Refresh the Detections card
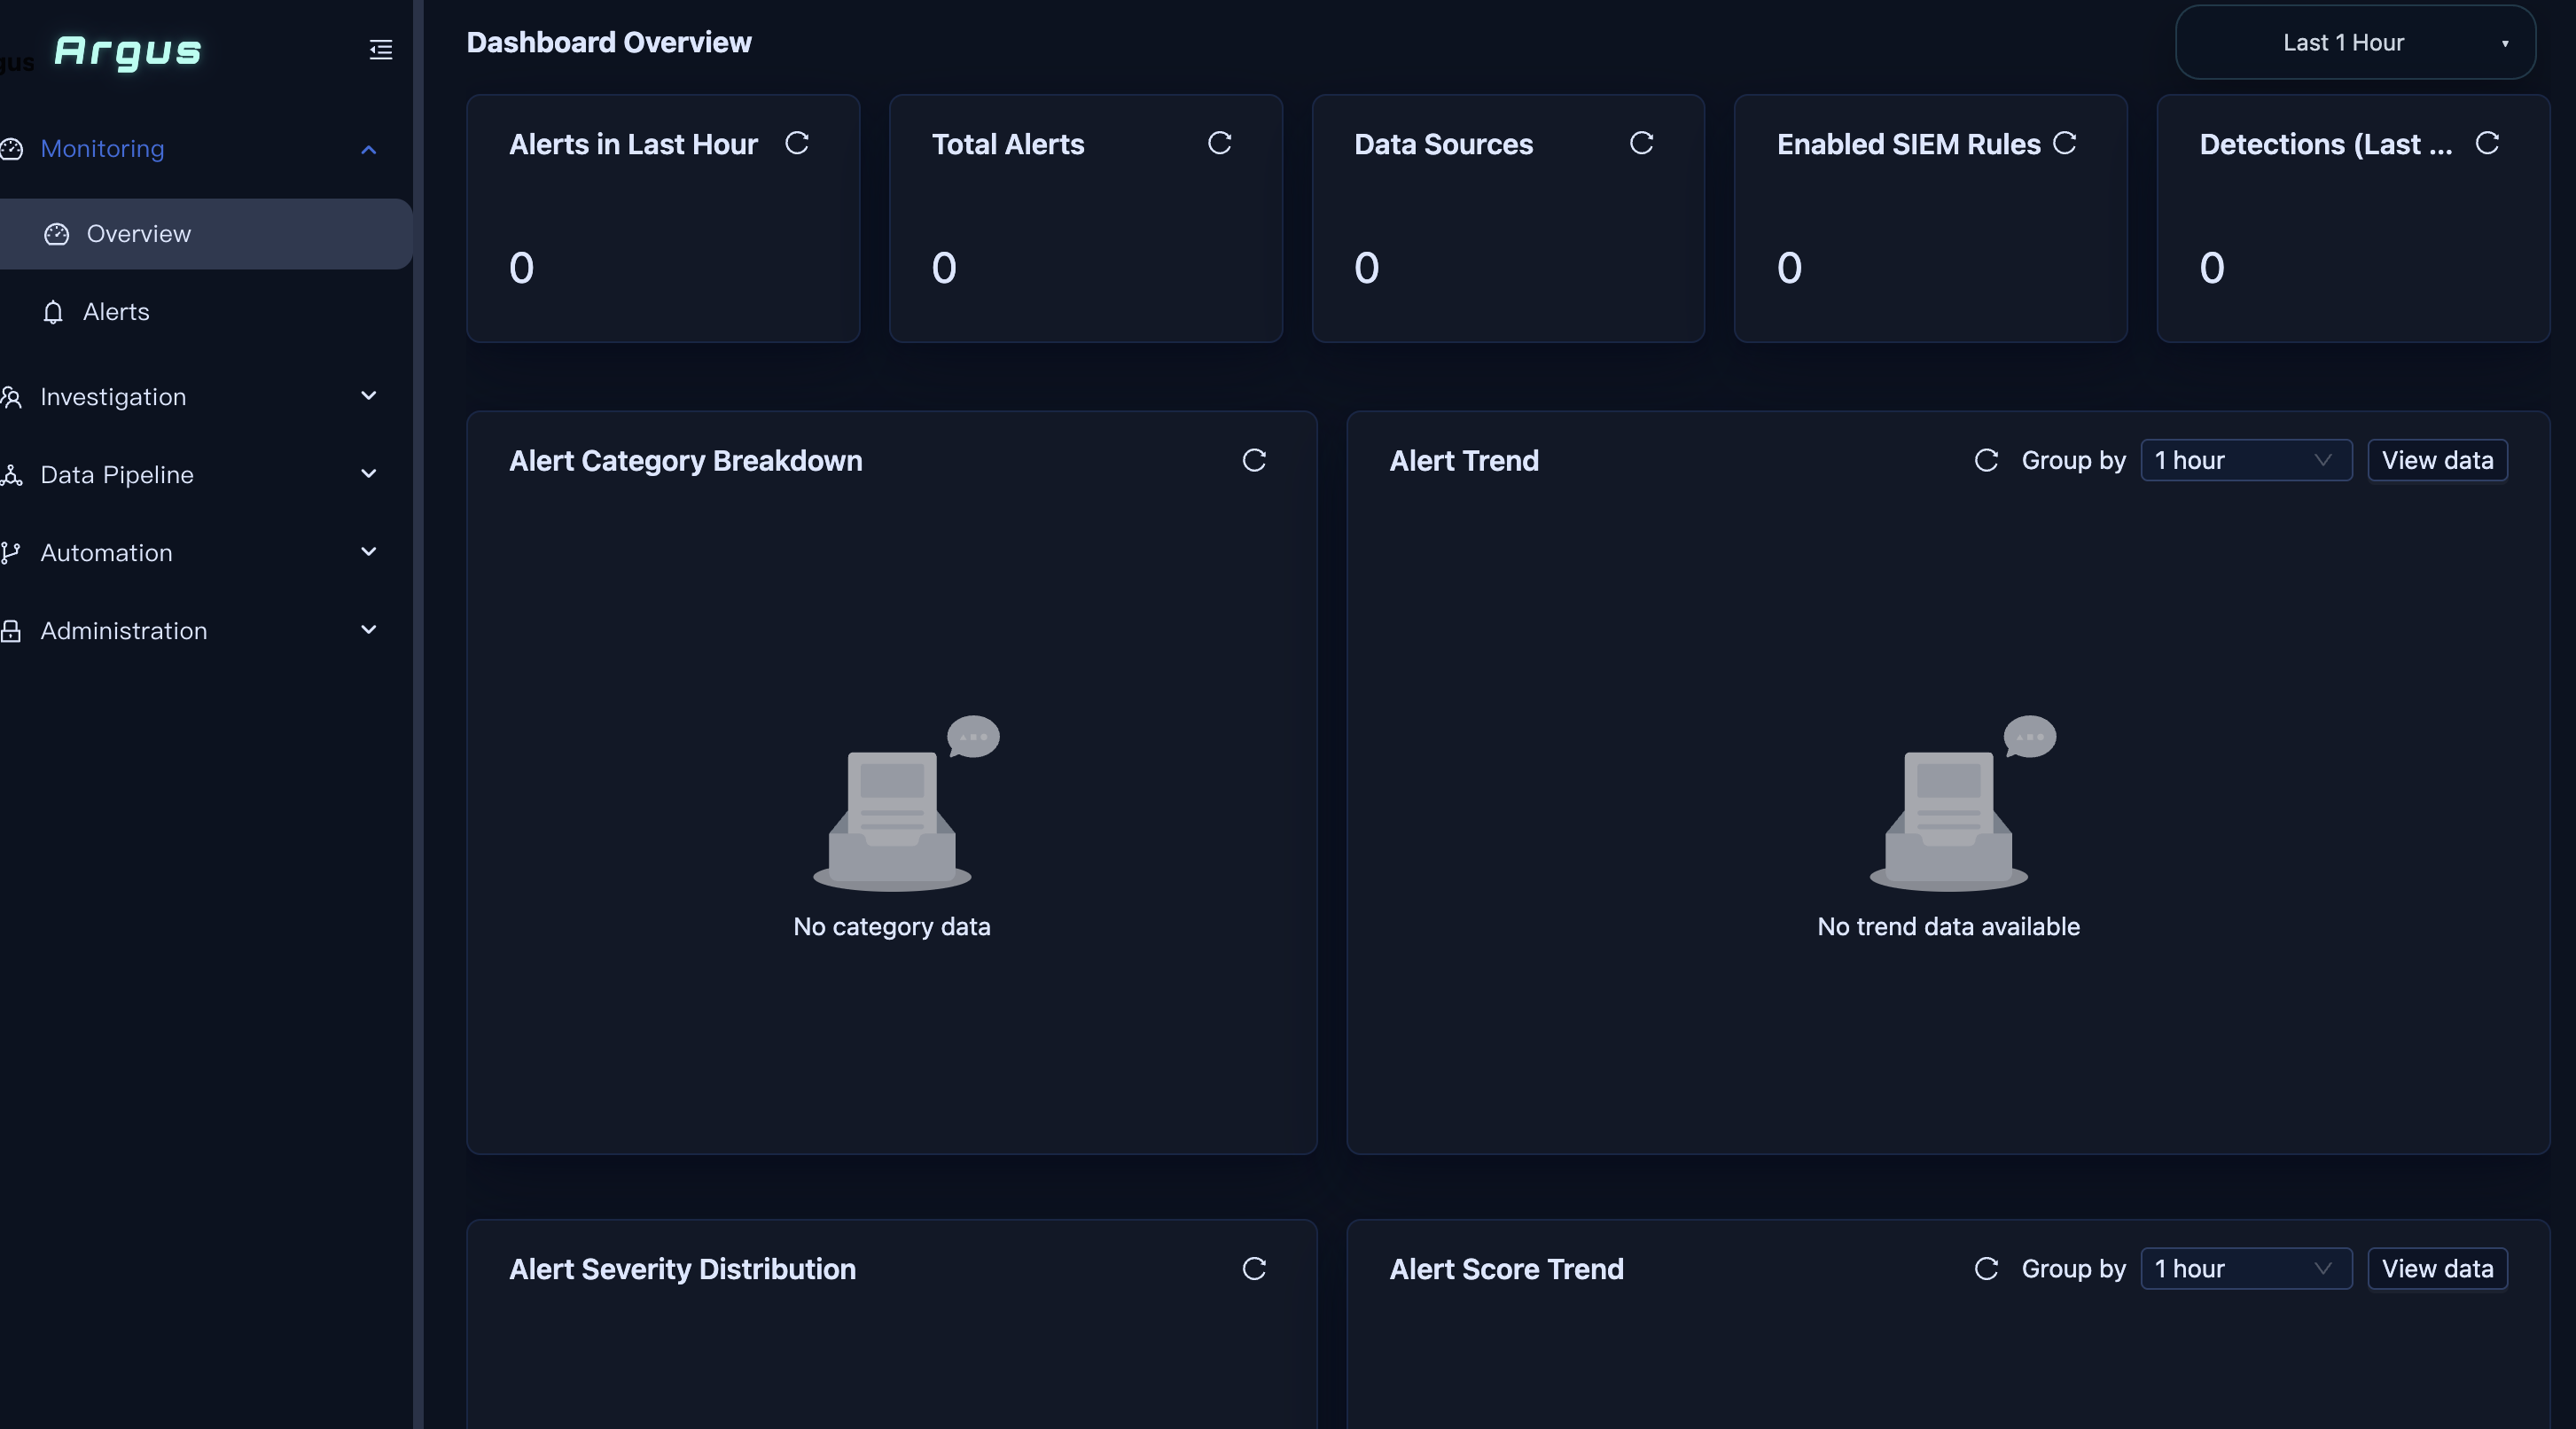The width and height of the screenshot is (2576, 1429). click(x=2487, y=143)
